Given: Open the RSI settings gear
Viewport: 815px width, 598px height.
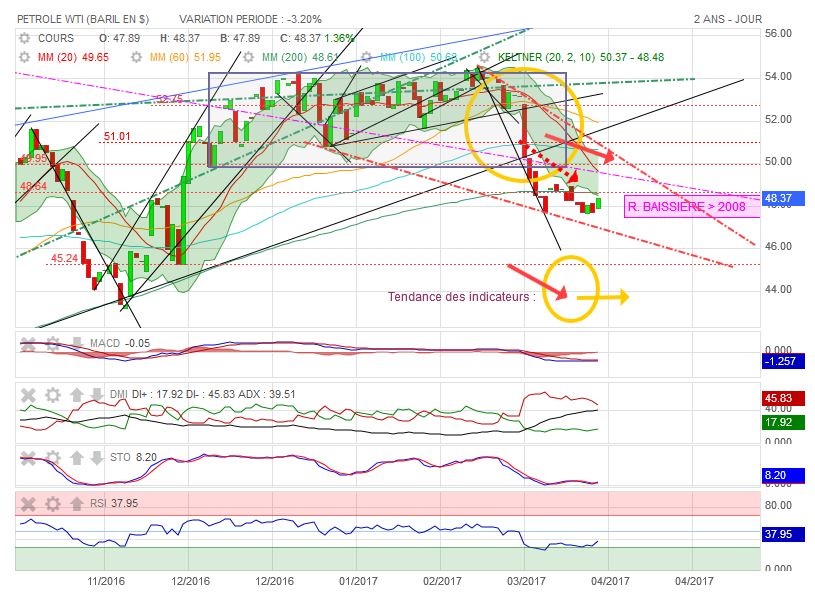Looking at the screenshot, I should 52,503.
